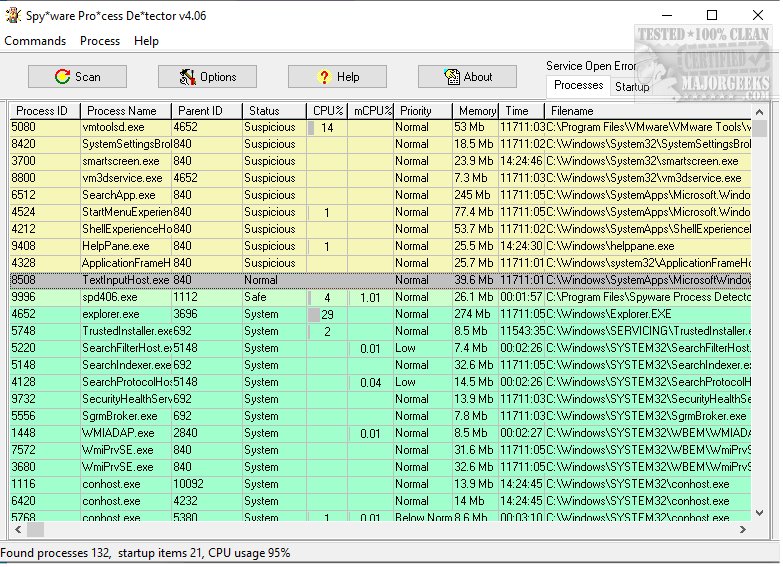The width and height of the screenshot is (783, 567).
Task: Switch to the Processes tab
Action: (x=578, y=85)
